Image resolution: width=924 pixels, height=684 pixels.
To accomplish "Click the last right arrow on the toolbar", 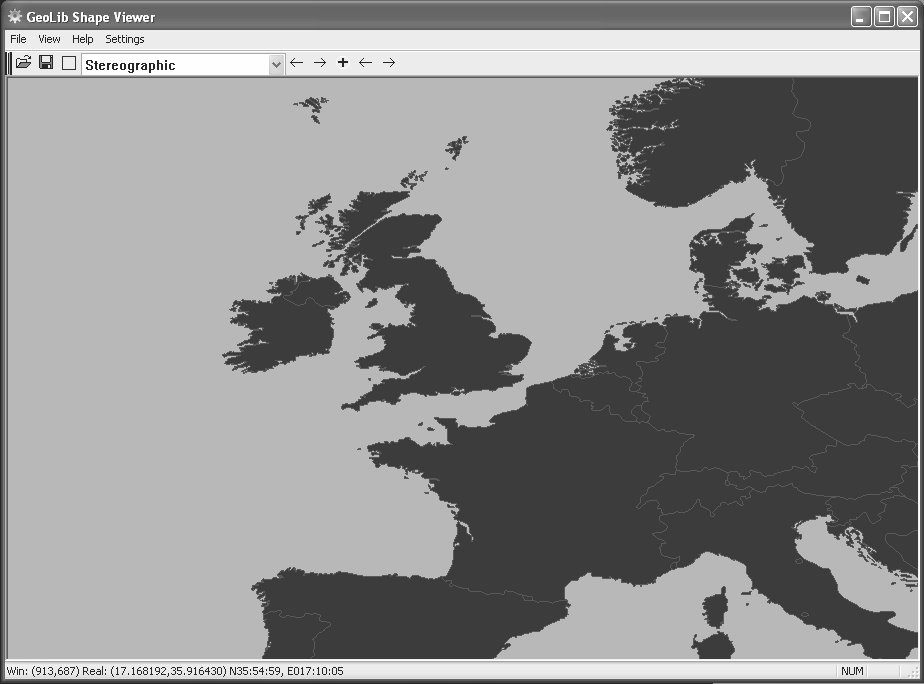I will click(x=389, y=62).
